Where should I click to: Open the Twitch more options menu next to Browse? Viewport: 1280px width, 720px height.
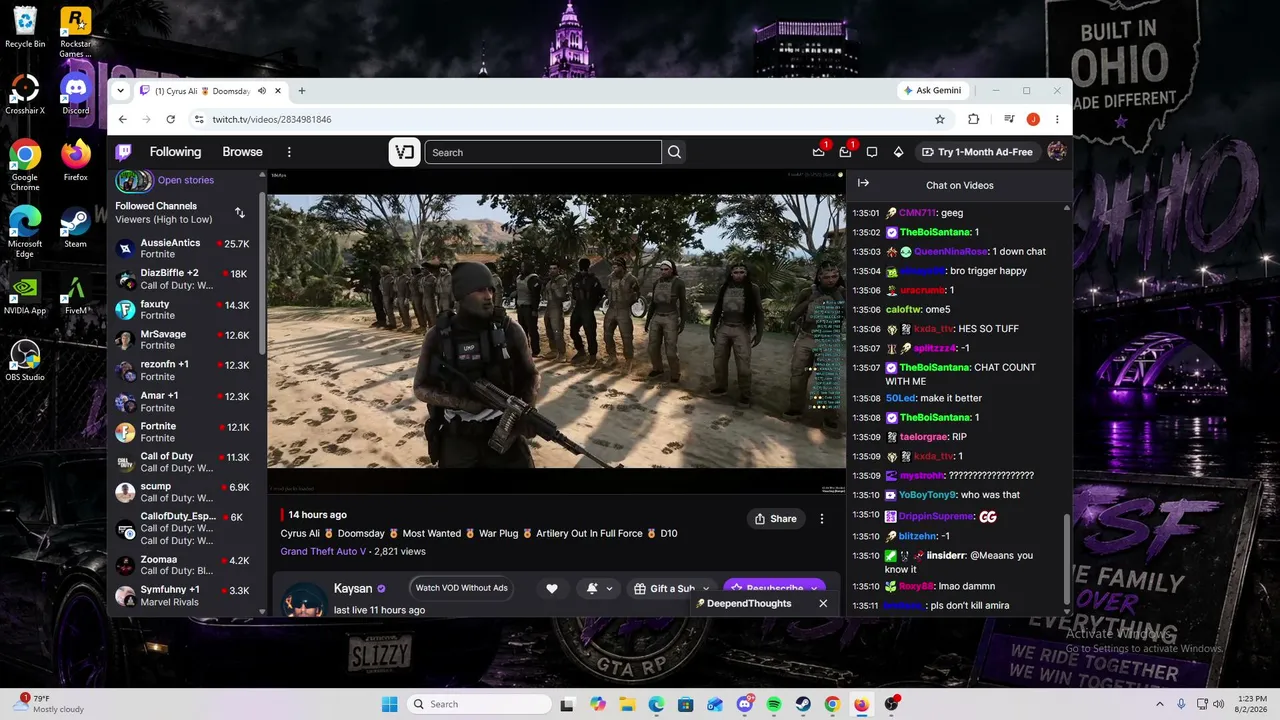[289, 152]
